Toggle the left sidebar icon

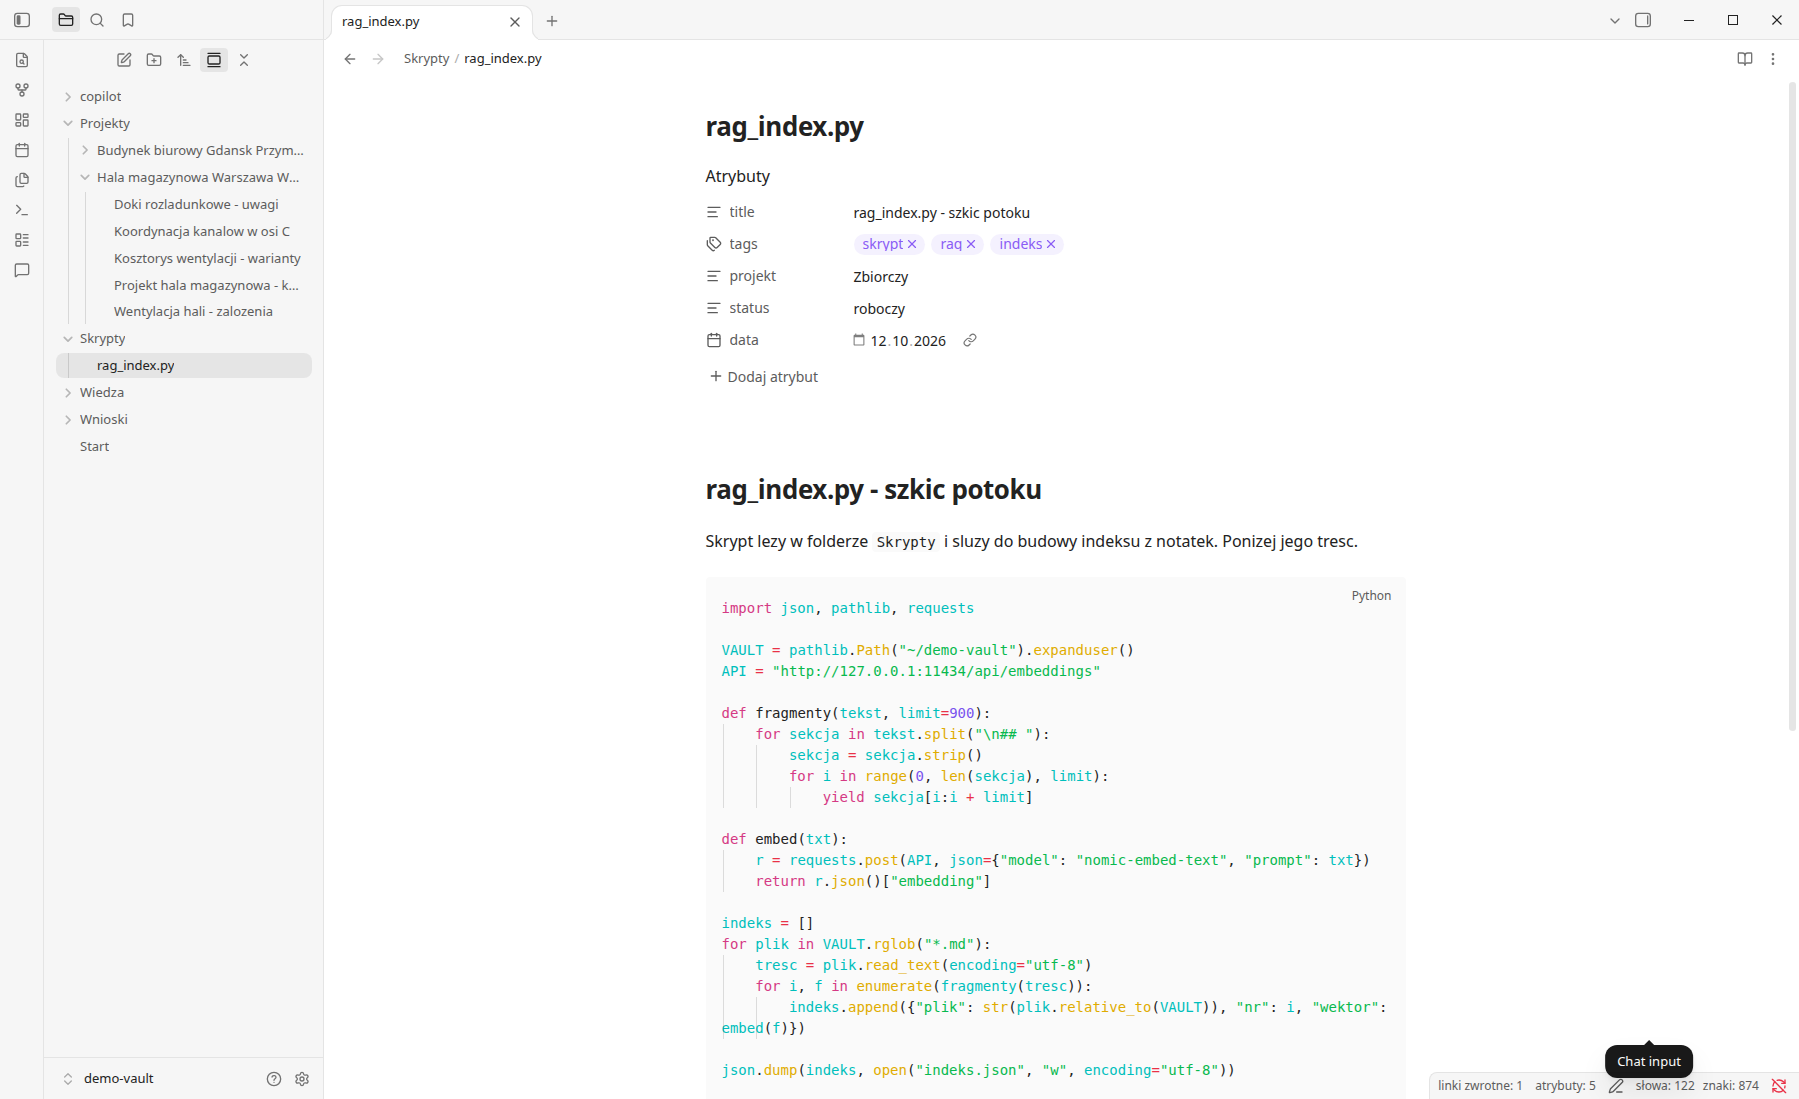point(22,20)
